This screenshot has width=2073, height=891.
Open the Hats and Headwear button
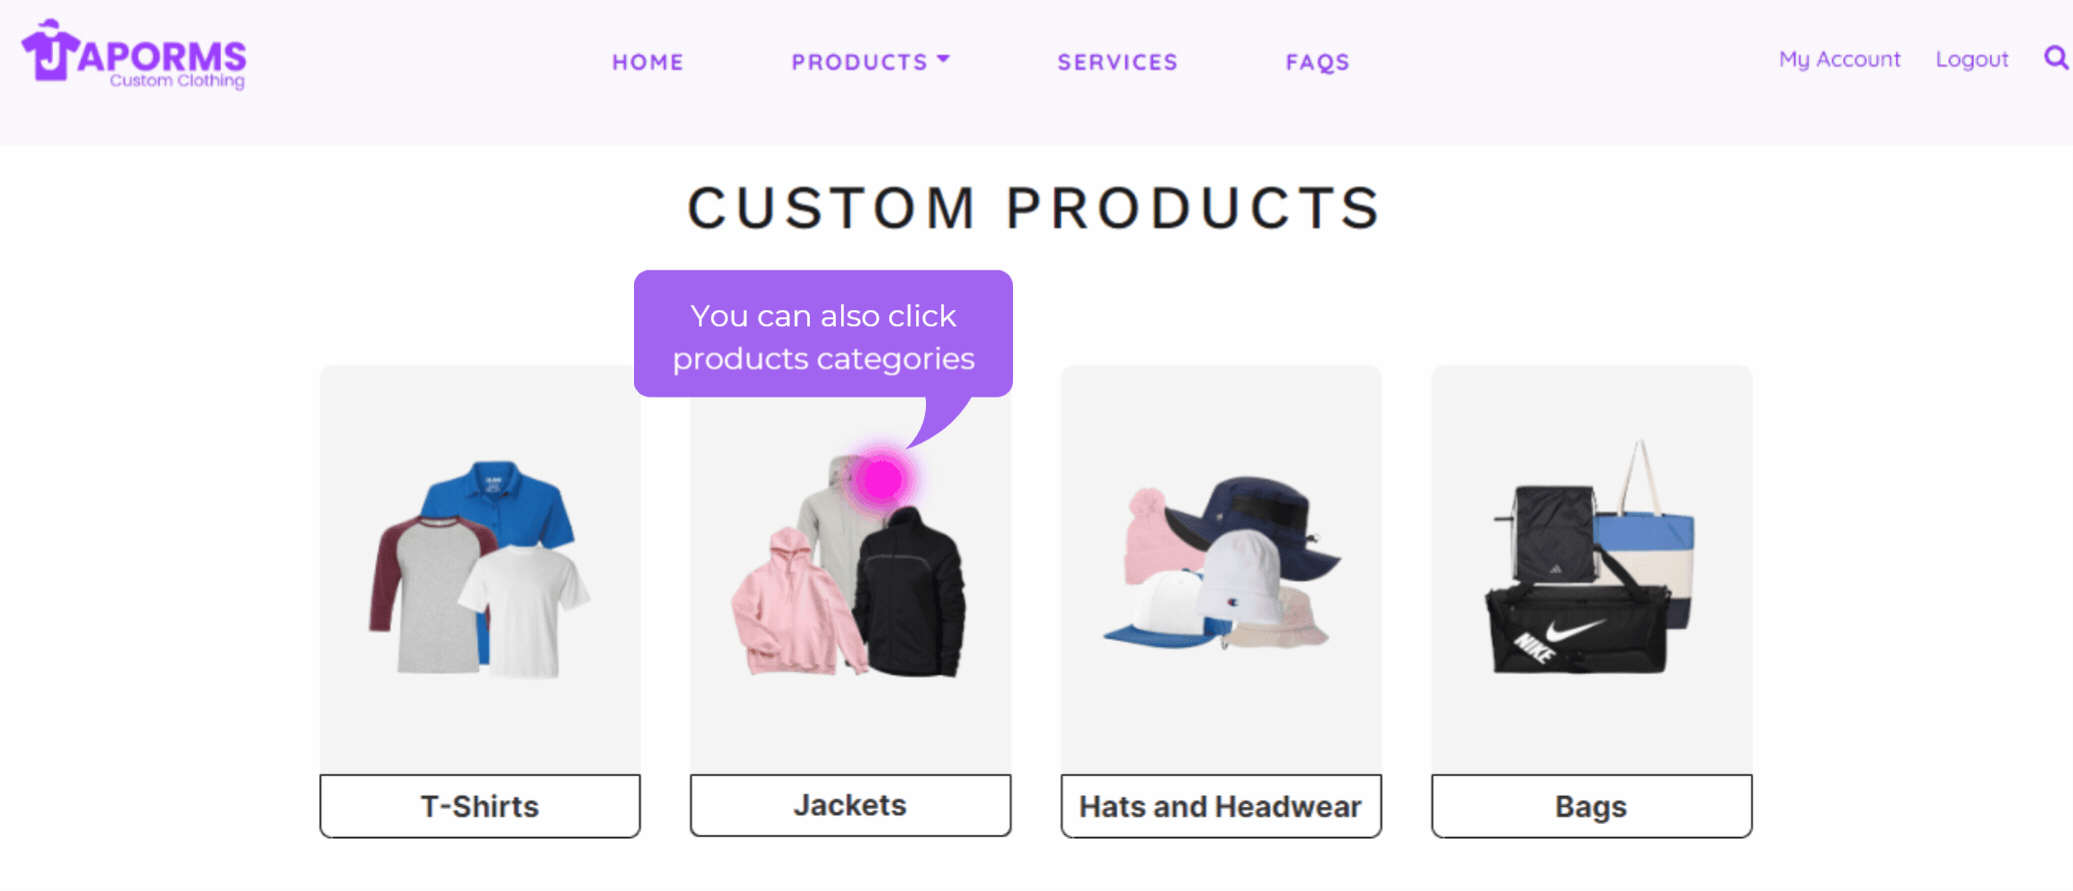1220,806
